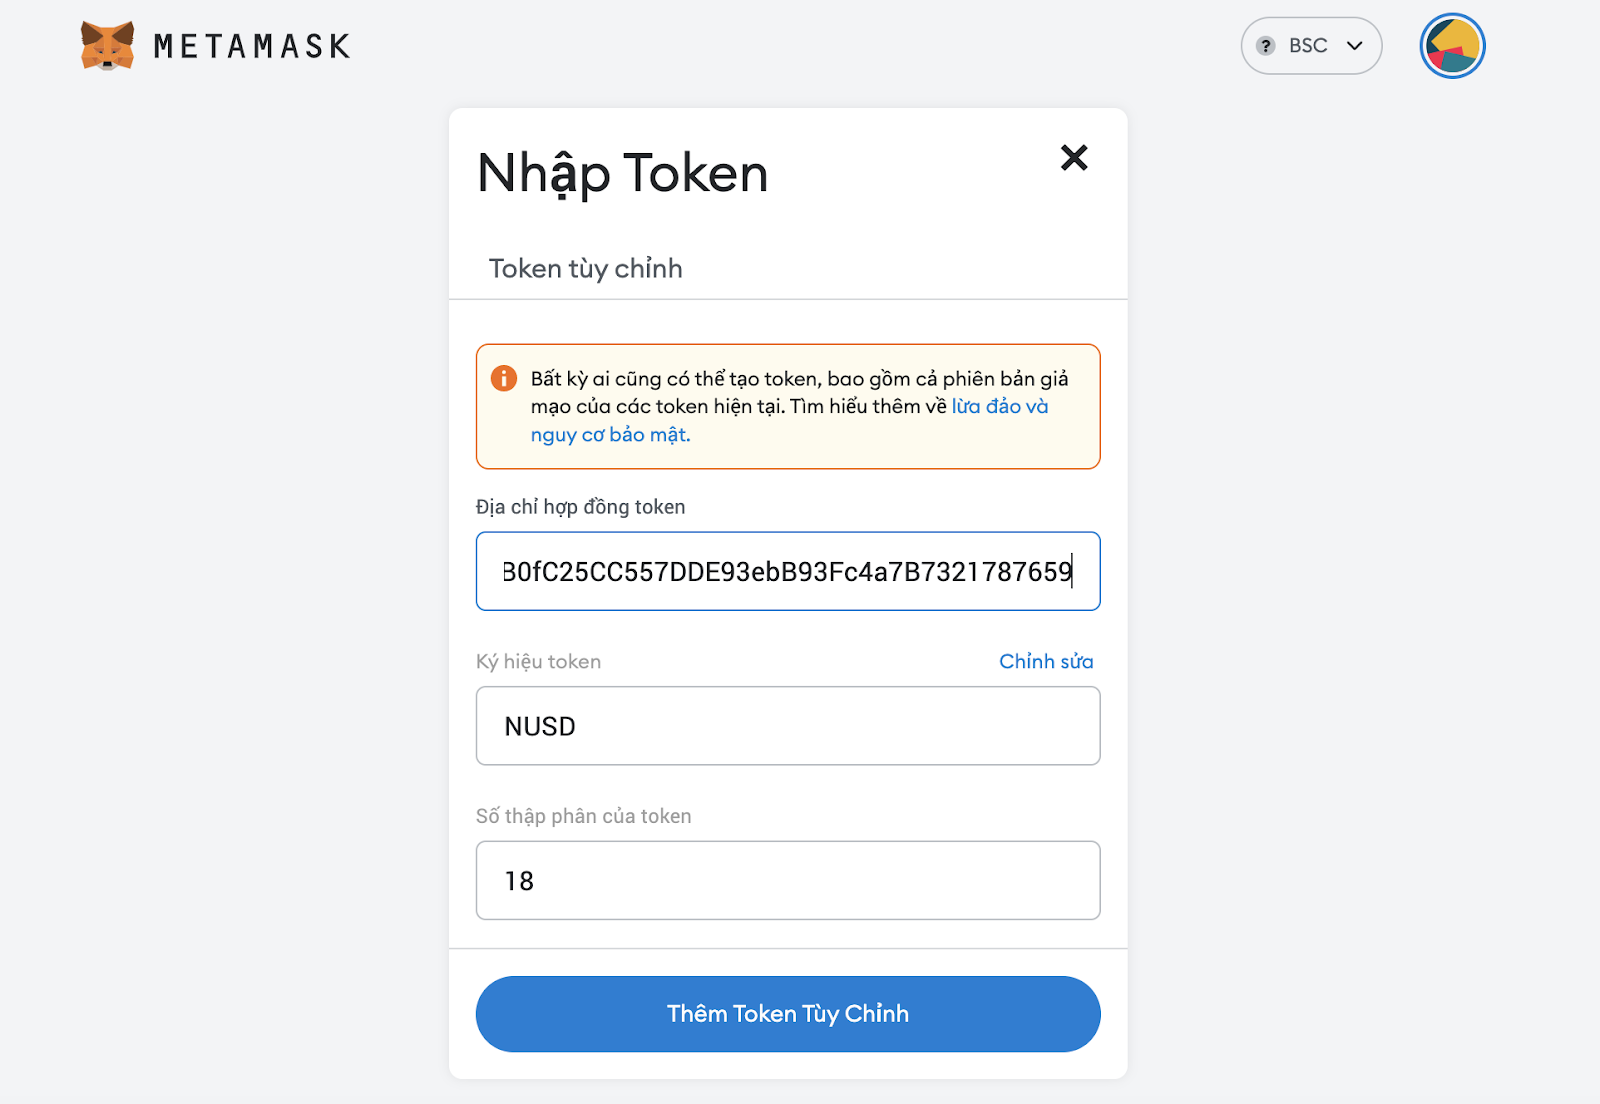Open the account avatar menu
Viewport: 1600px width, 1104px height.
[x=1452, y=46]
